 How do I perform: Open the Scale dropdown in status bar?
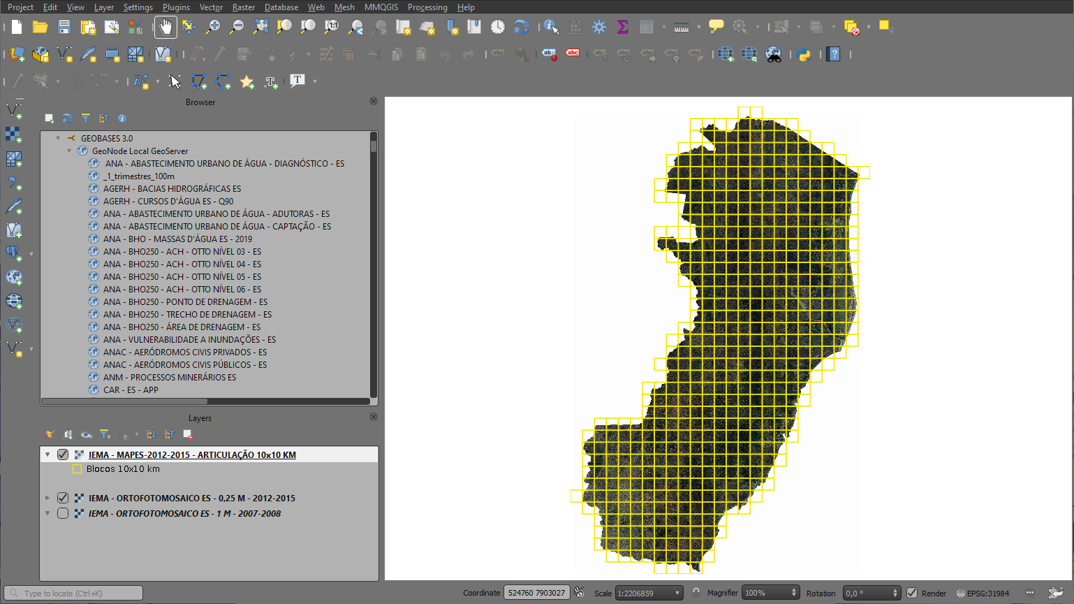pos(677,593)
